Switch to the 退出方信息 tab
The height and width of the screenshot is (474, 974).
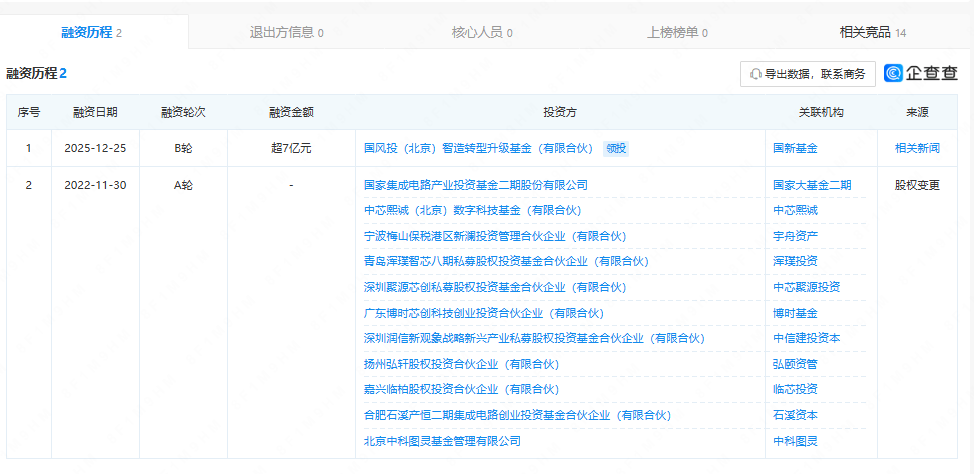click(x=286, y=32)
